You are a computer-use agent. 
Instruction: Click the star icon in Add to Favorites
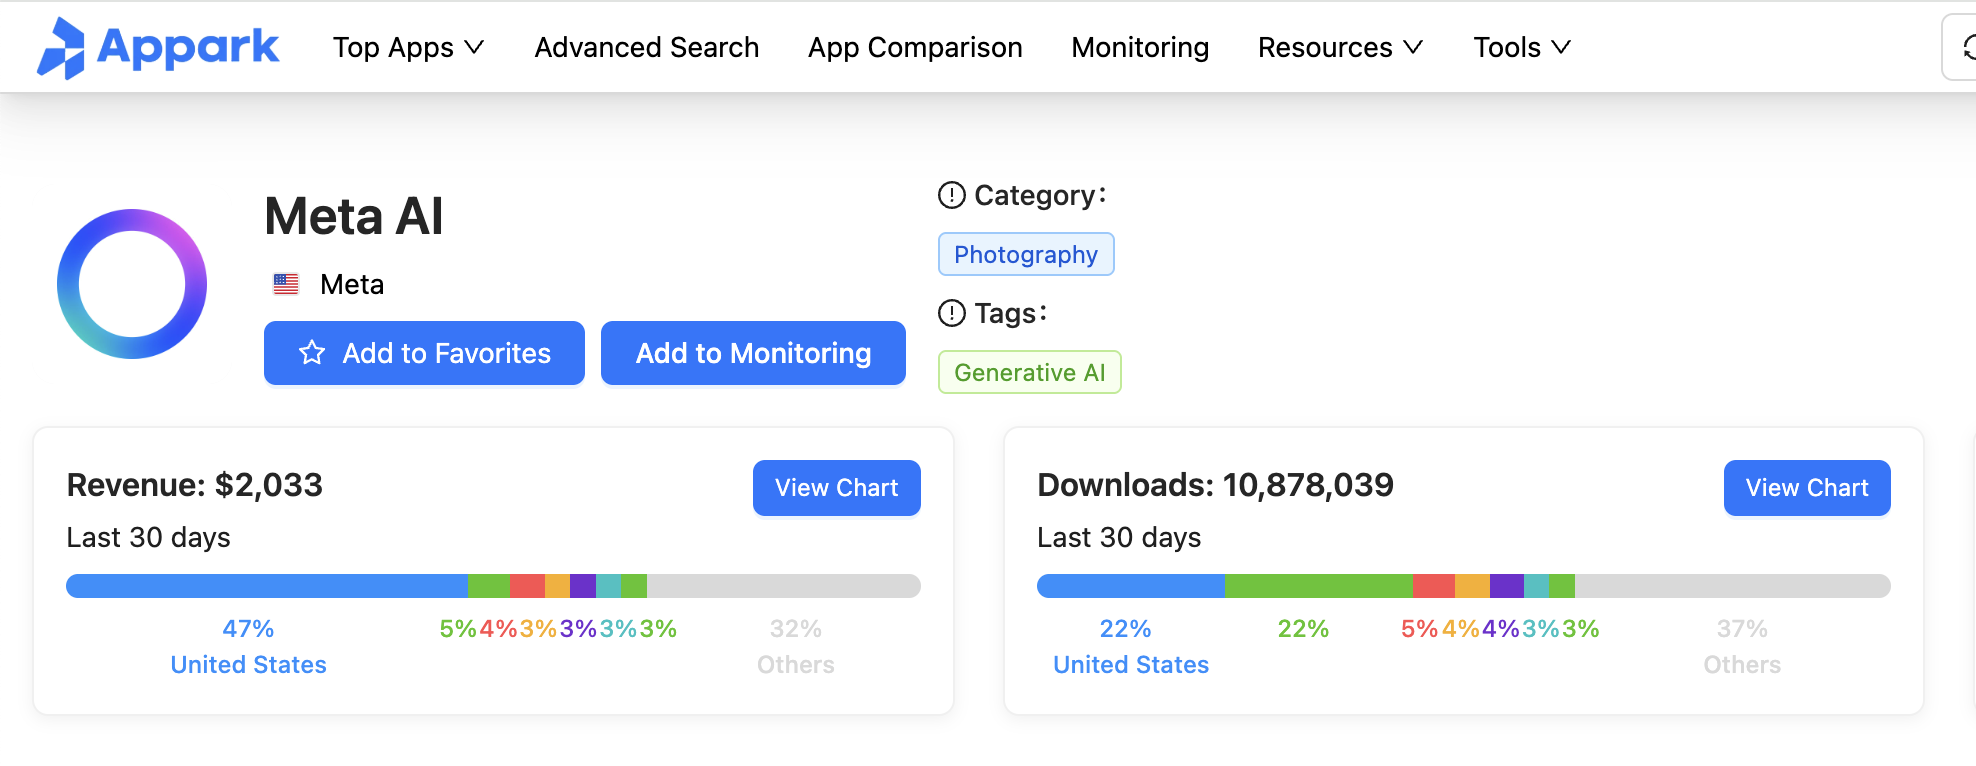coord(312,353)
